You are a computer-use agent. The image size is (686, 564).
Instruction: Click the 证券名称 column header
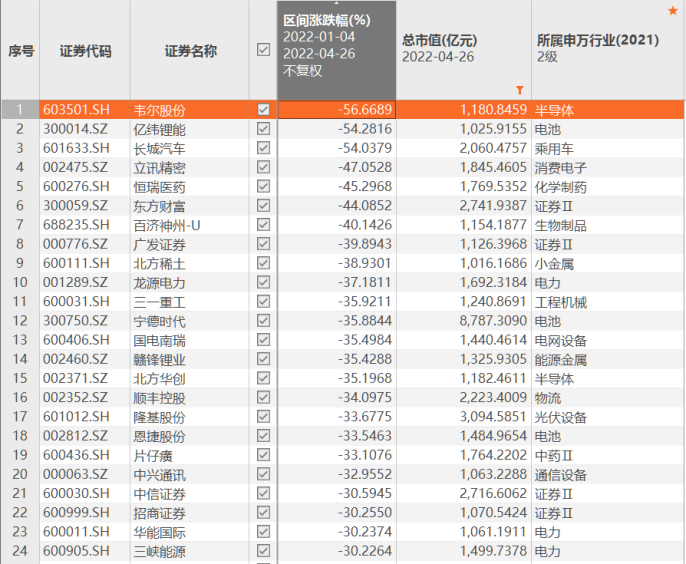pyautogui.click(x=190, y=50)
